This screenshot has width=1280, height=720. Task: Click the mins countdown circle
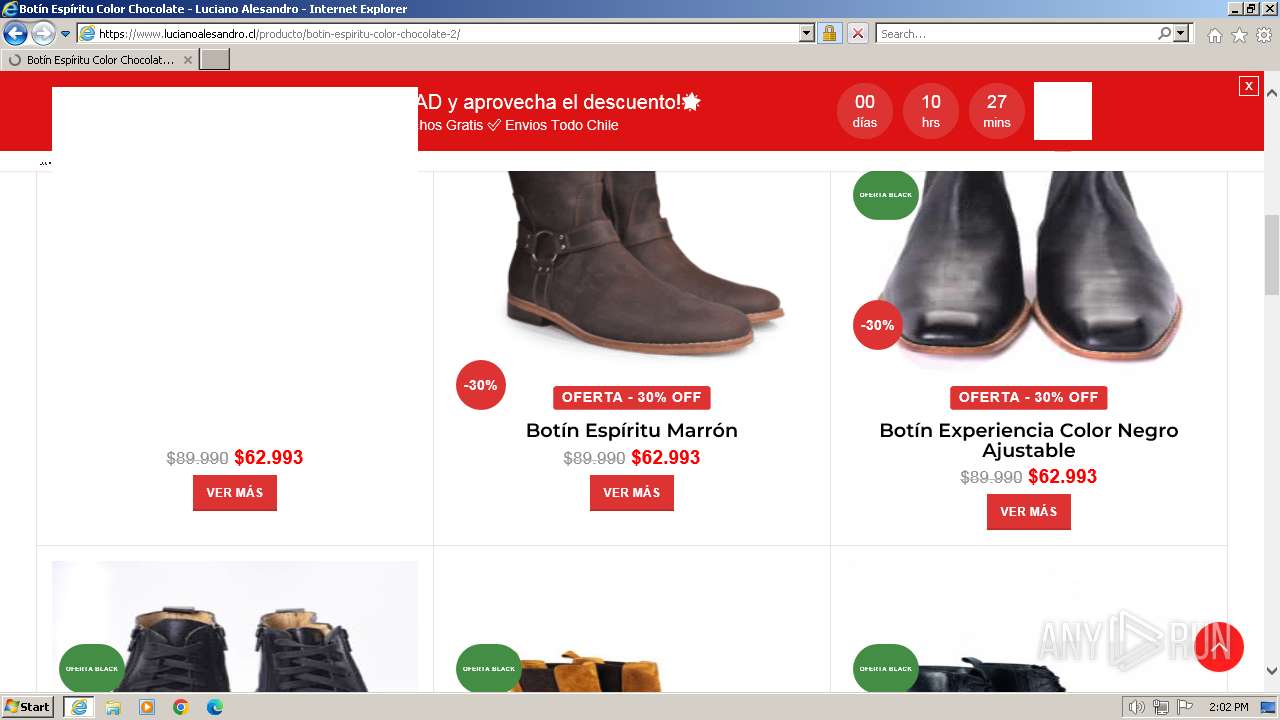[x=997, y=111]
